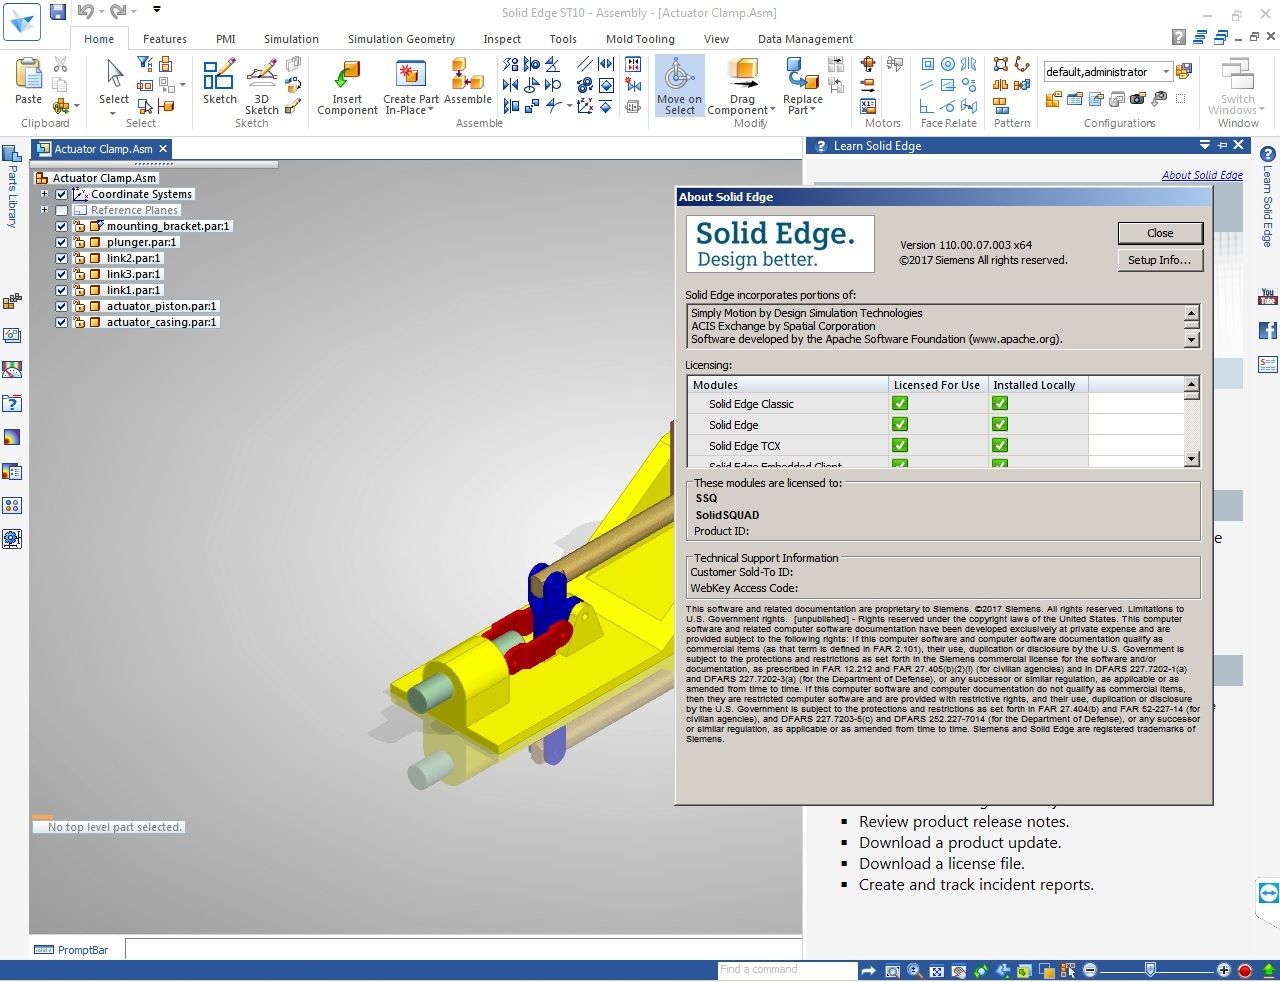The image size is (1280, 982).
Task: Click the PromptBar tab at the bottom
Action: tap(72, 950)
